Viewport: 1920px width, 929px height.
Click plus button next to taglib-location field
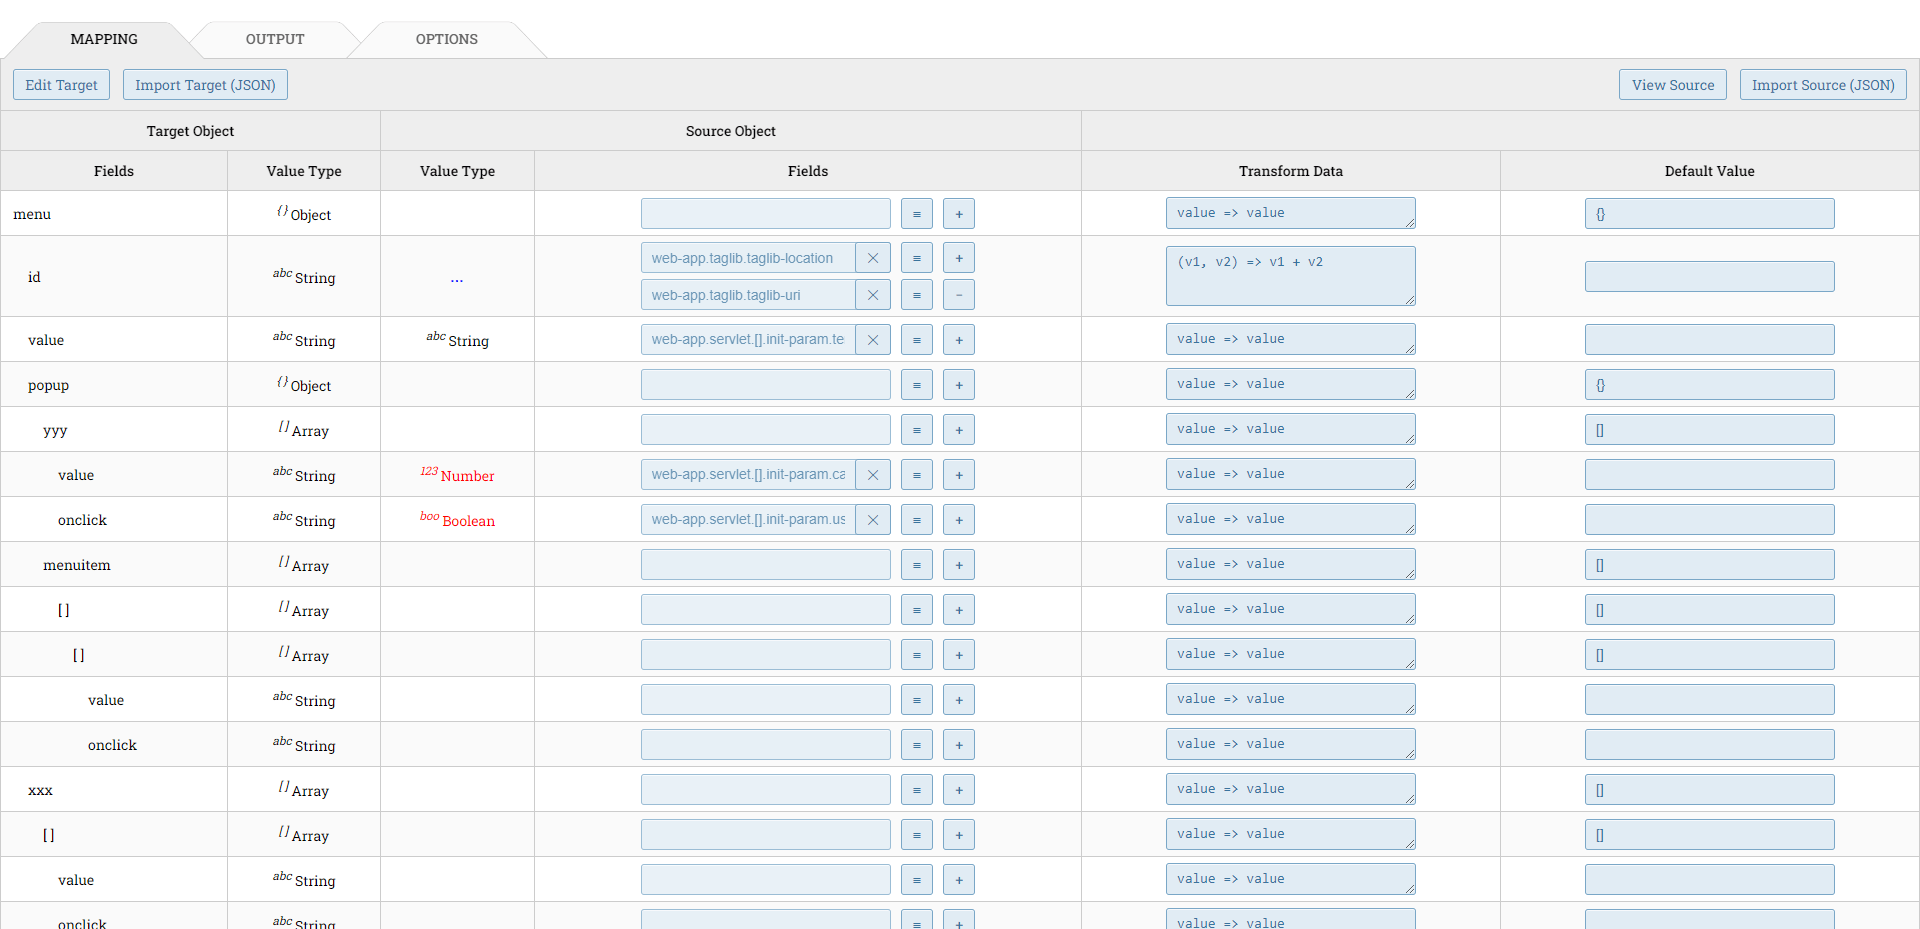[x=959, y=258]
